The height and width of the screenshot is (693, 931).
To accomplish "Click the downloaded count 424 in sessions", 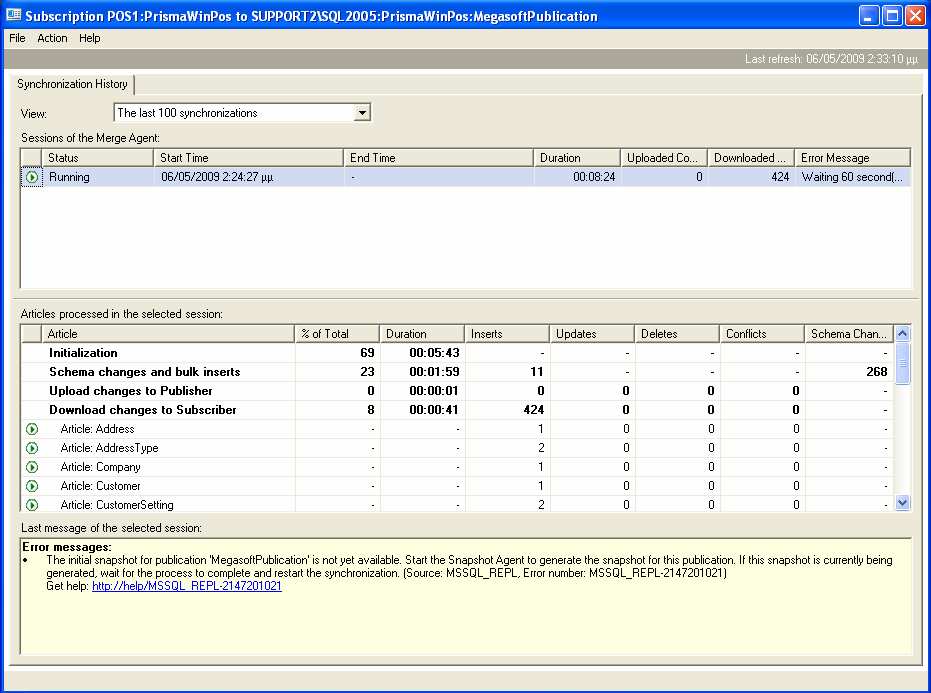I will coord(780,177).
